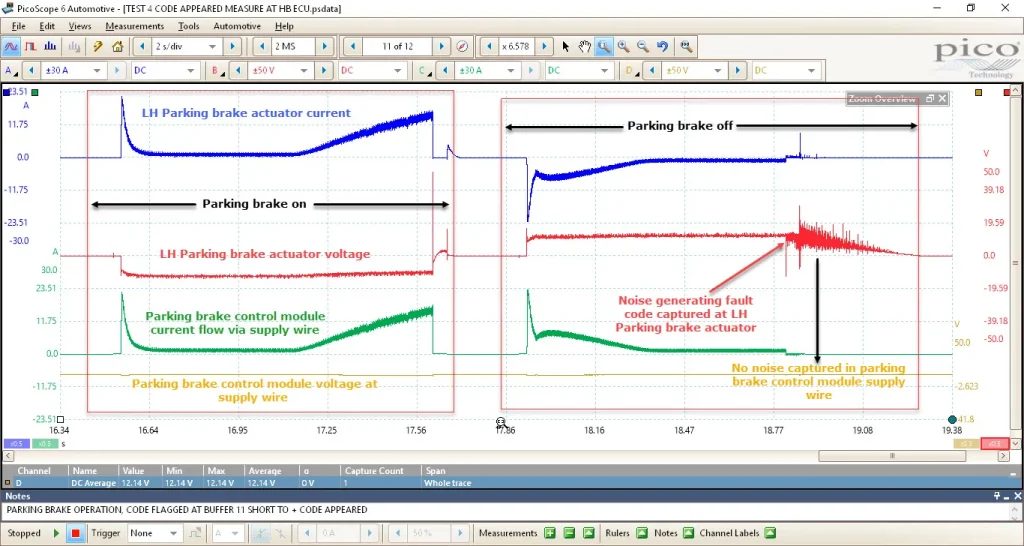The width and height of the screenshot is (1024, 546).
Task: Open the Auto setup lightning icon
Action: [98, 46]
